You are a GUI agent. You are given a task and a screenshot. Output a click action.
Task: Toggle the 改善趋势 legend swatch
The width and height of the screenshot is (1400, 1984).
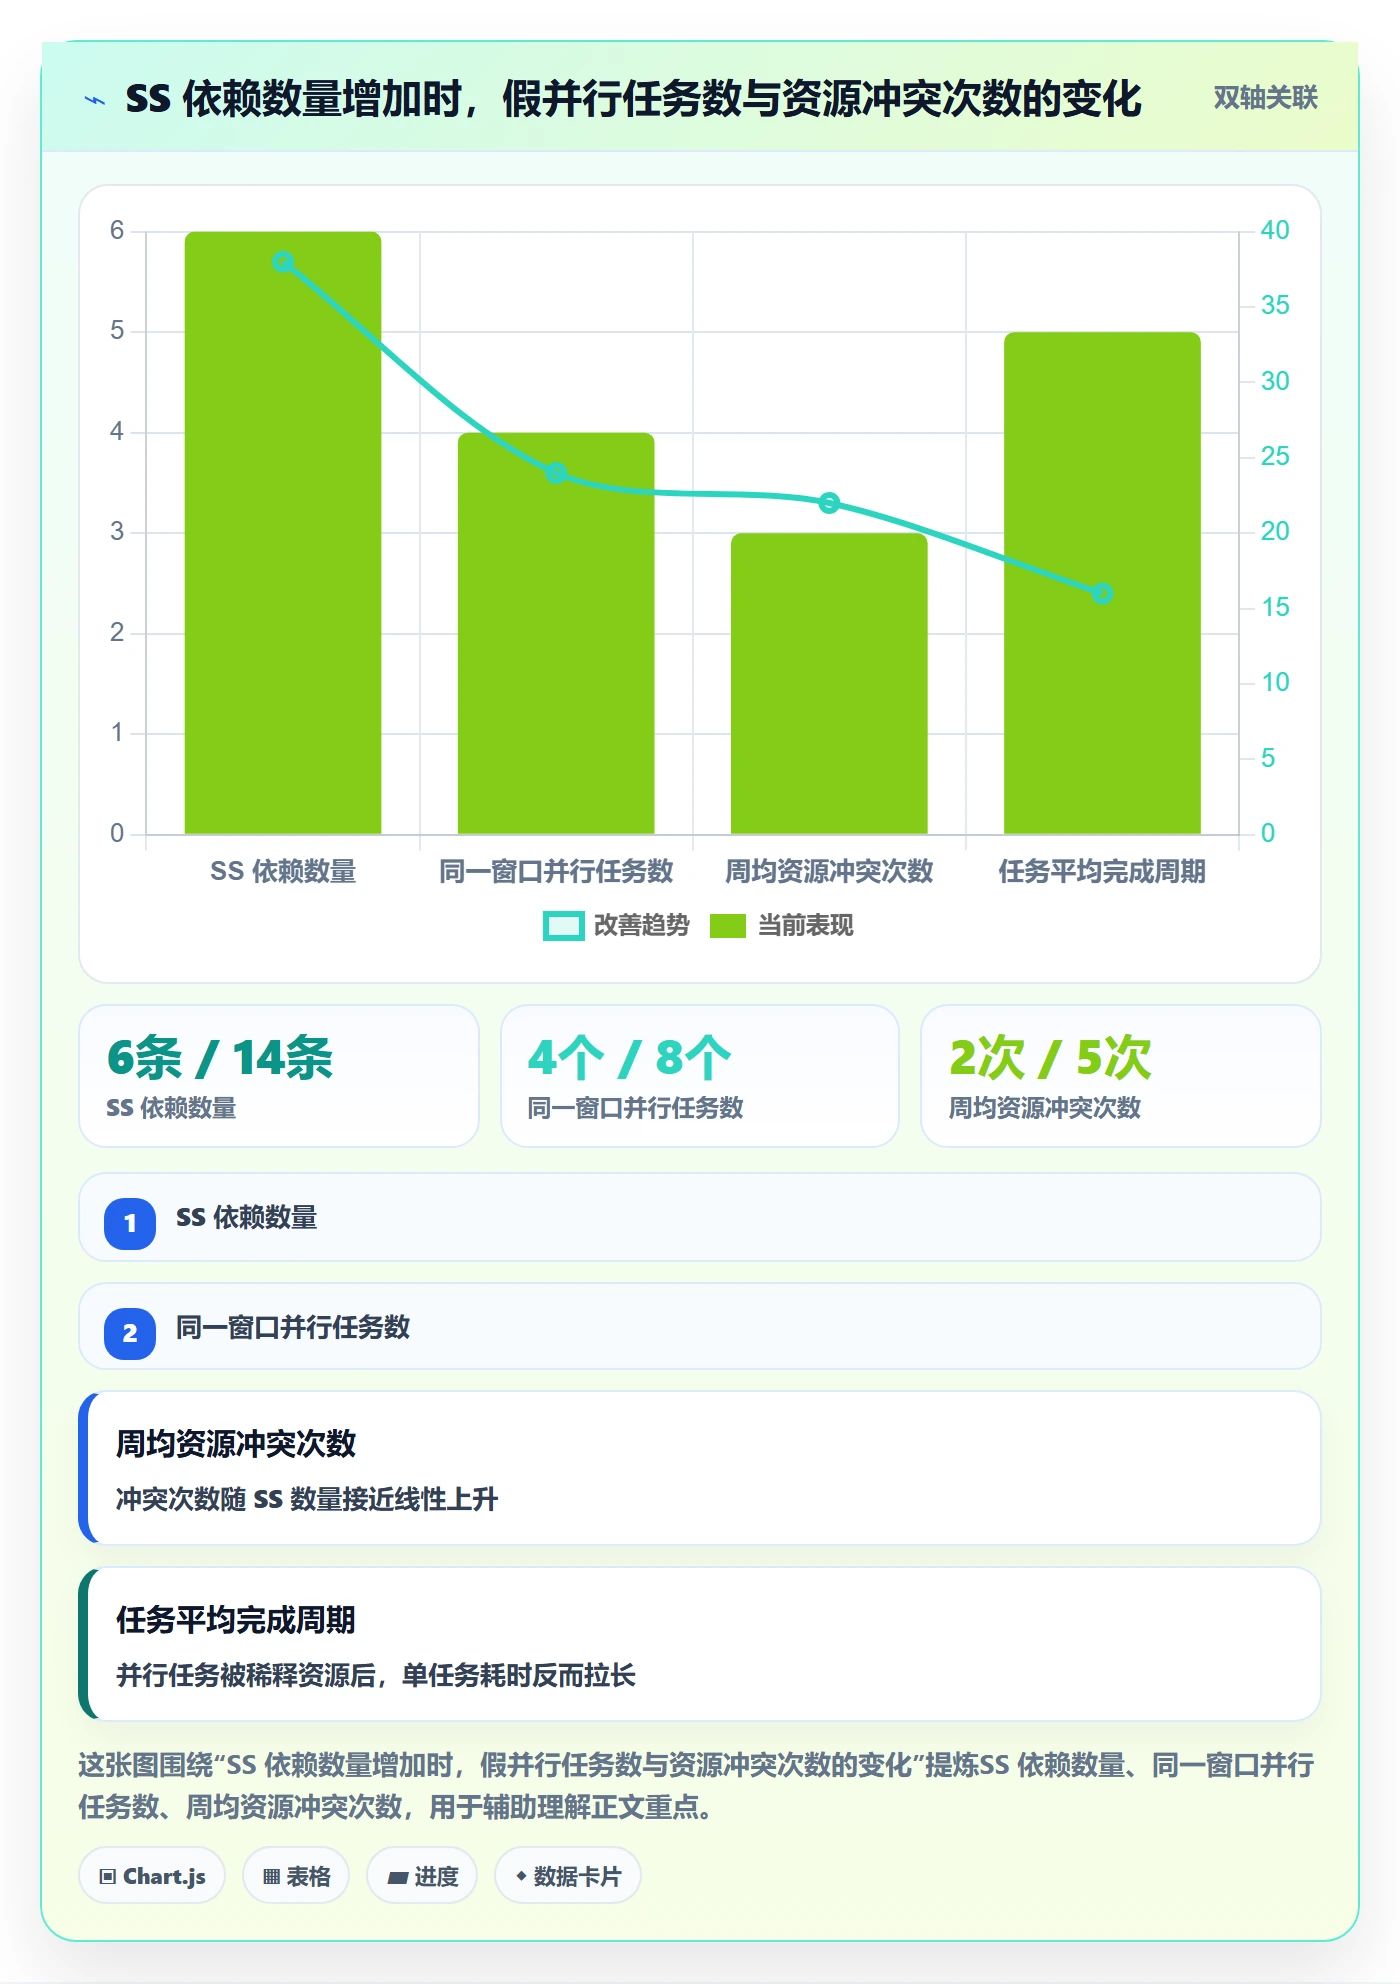(564, 926)
